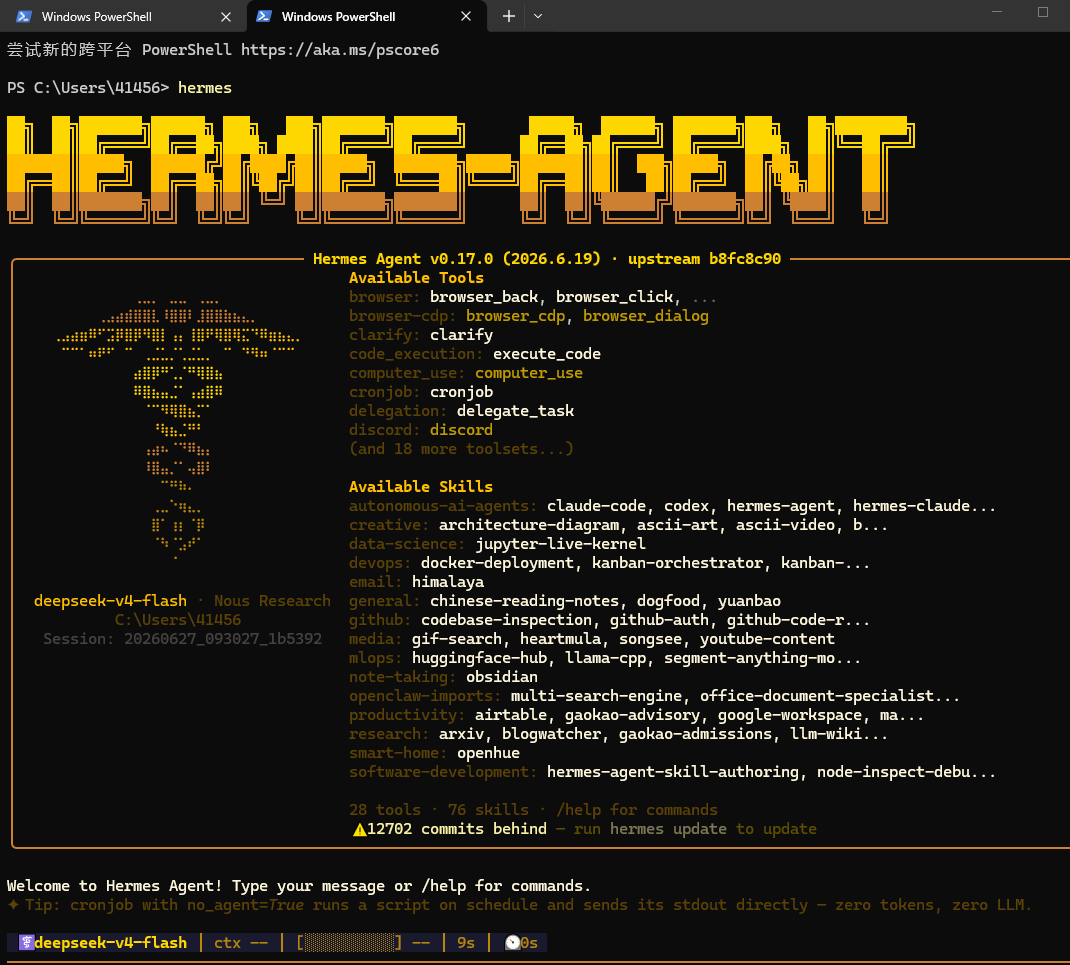Click the PowerShell icon on the inactive tab
The height and width of the screenshot is (965, 1070).
[24, 16]
